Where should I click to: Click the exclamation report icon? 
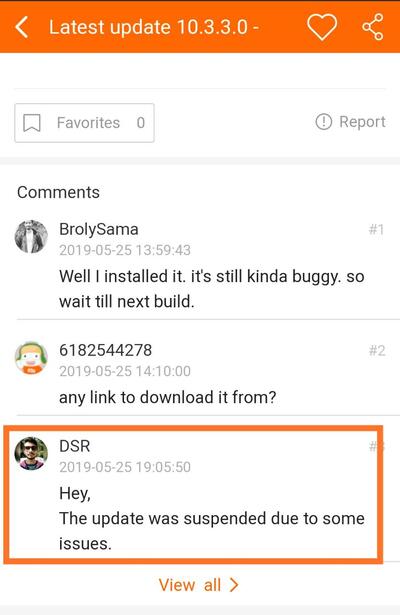(x=324, y=122)
